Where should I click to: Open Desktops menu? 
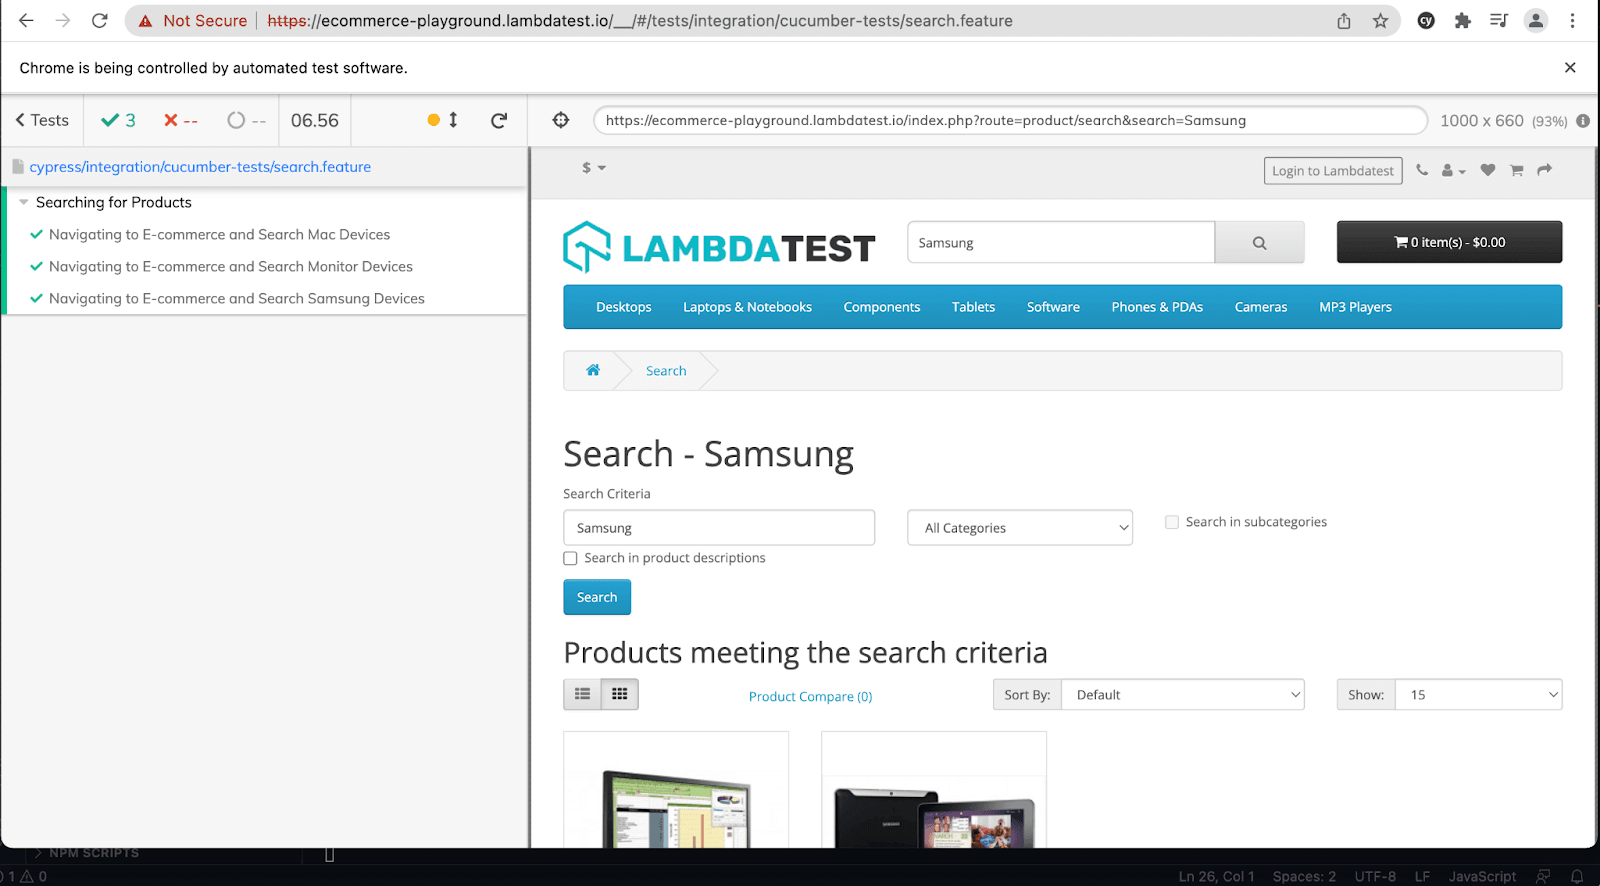click(624, 307)
